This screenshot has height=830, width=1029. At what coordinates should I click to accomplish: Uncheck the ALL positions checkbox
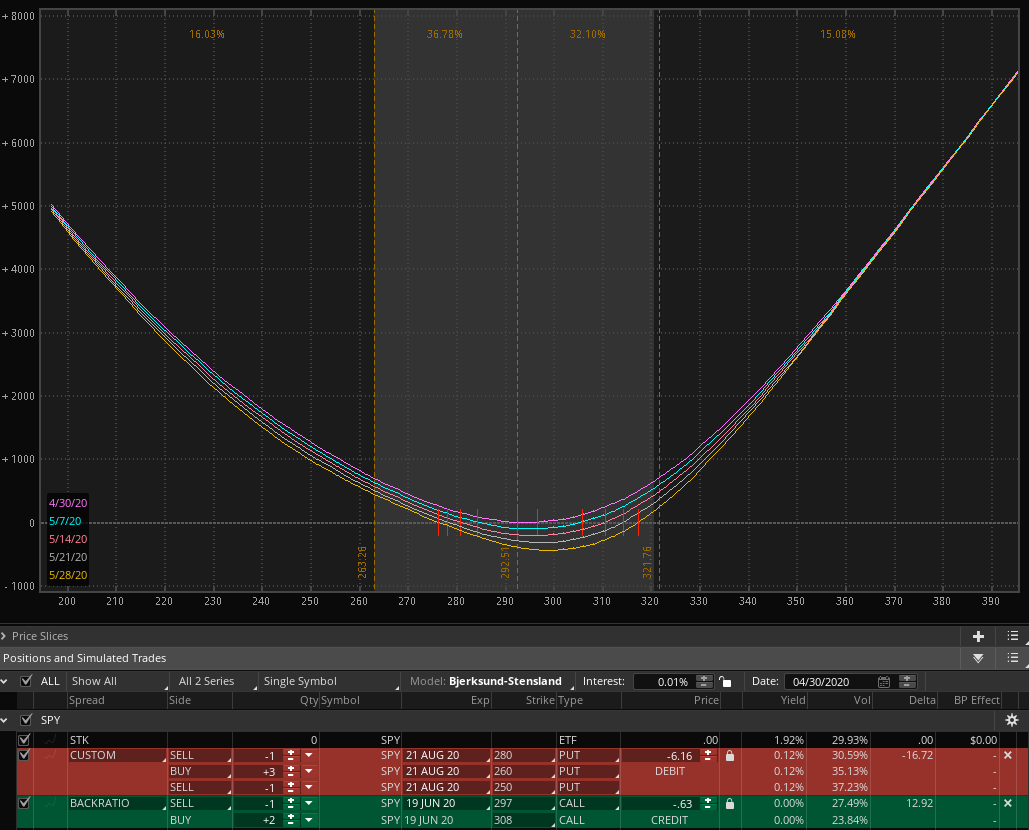pos(27,681)
